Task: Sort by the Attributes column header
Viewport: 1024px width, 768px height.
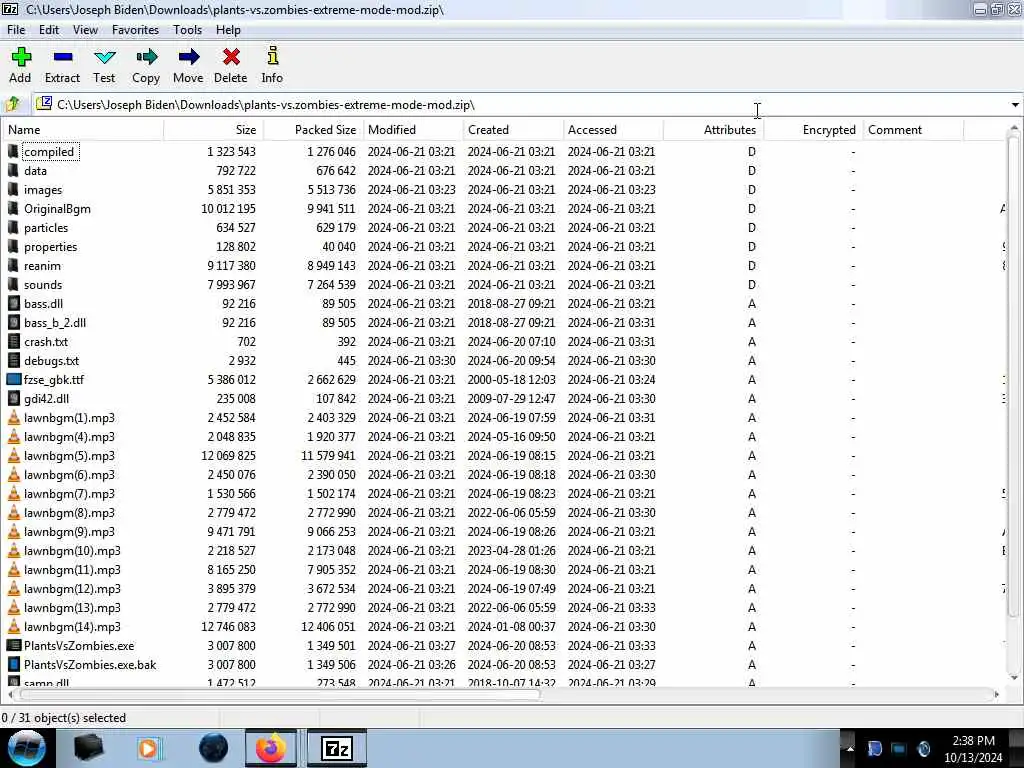Action: tap(713, 130)
